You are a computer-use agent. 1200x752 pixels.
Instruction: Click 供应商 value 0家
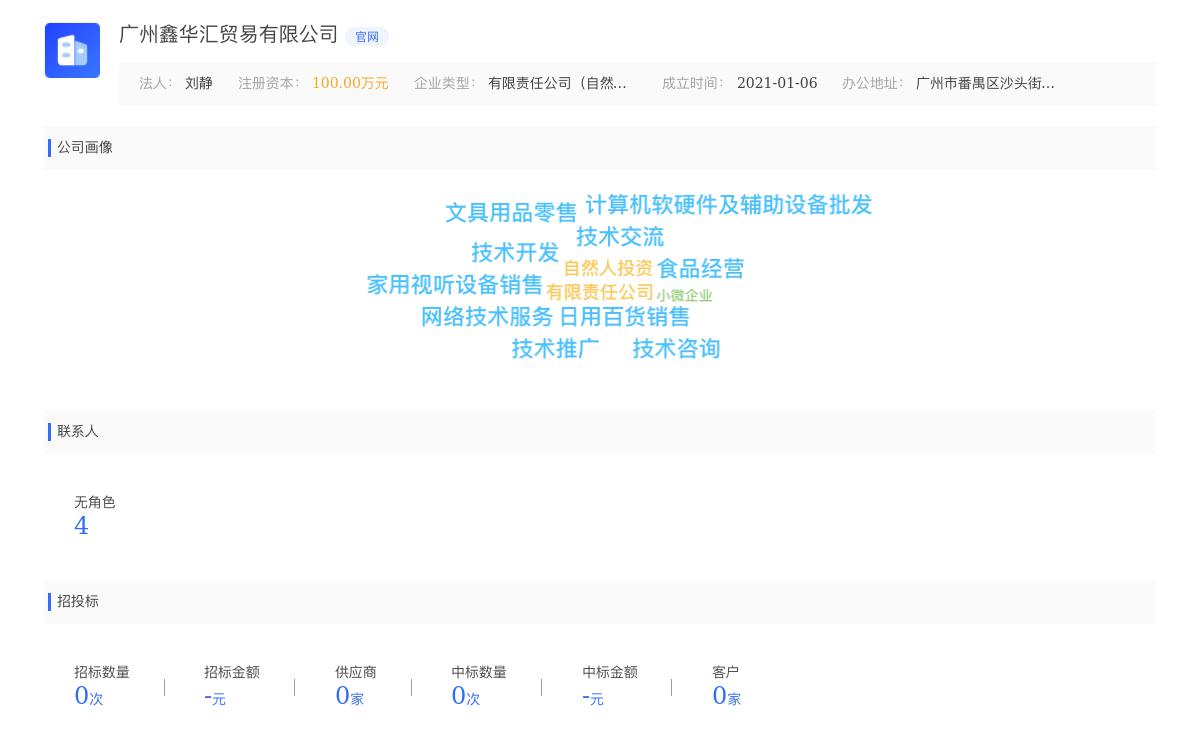[350, 697]
